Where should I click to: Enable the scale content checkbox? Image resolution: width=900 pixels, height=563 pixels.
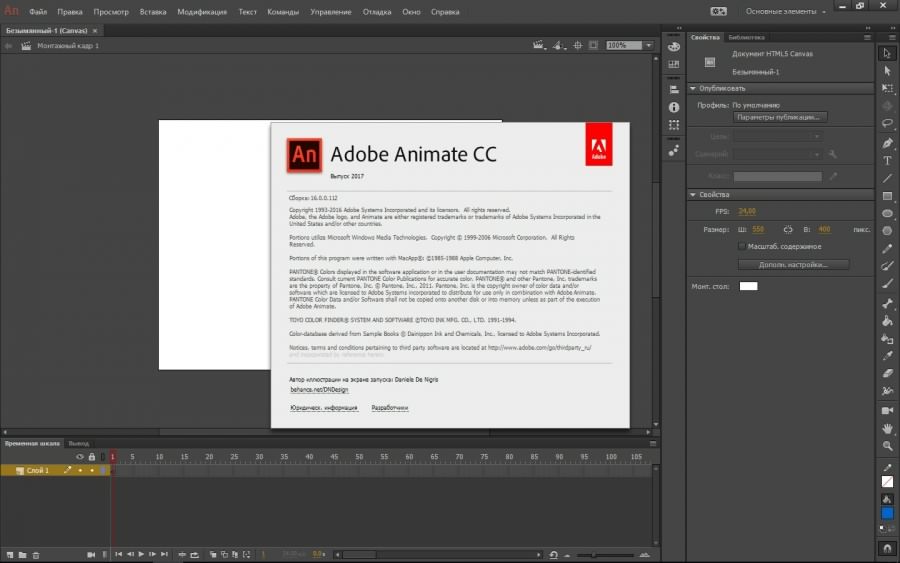click(741, 246)
